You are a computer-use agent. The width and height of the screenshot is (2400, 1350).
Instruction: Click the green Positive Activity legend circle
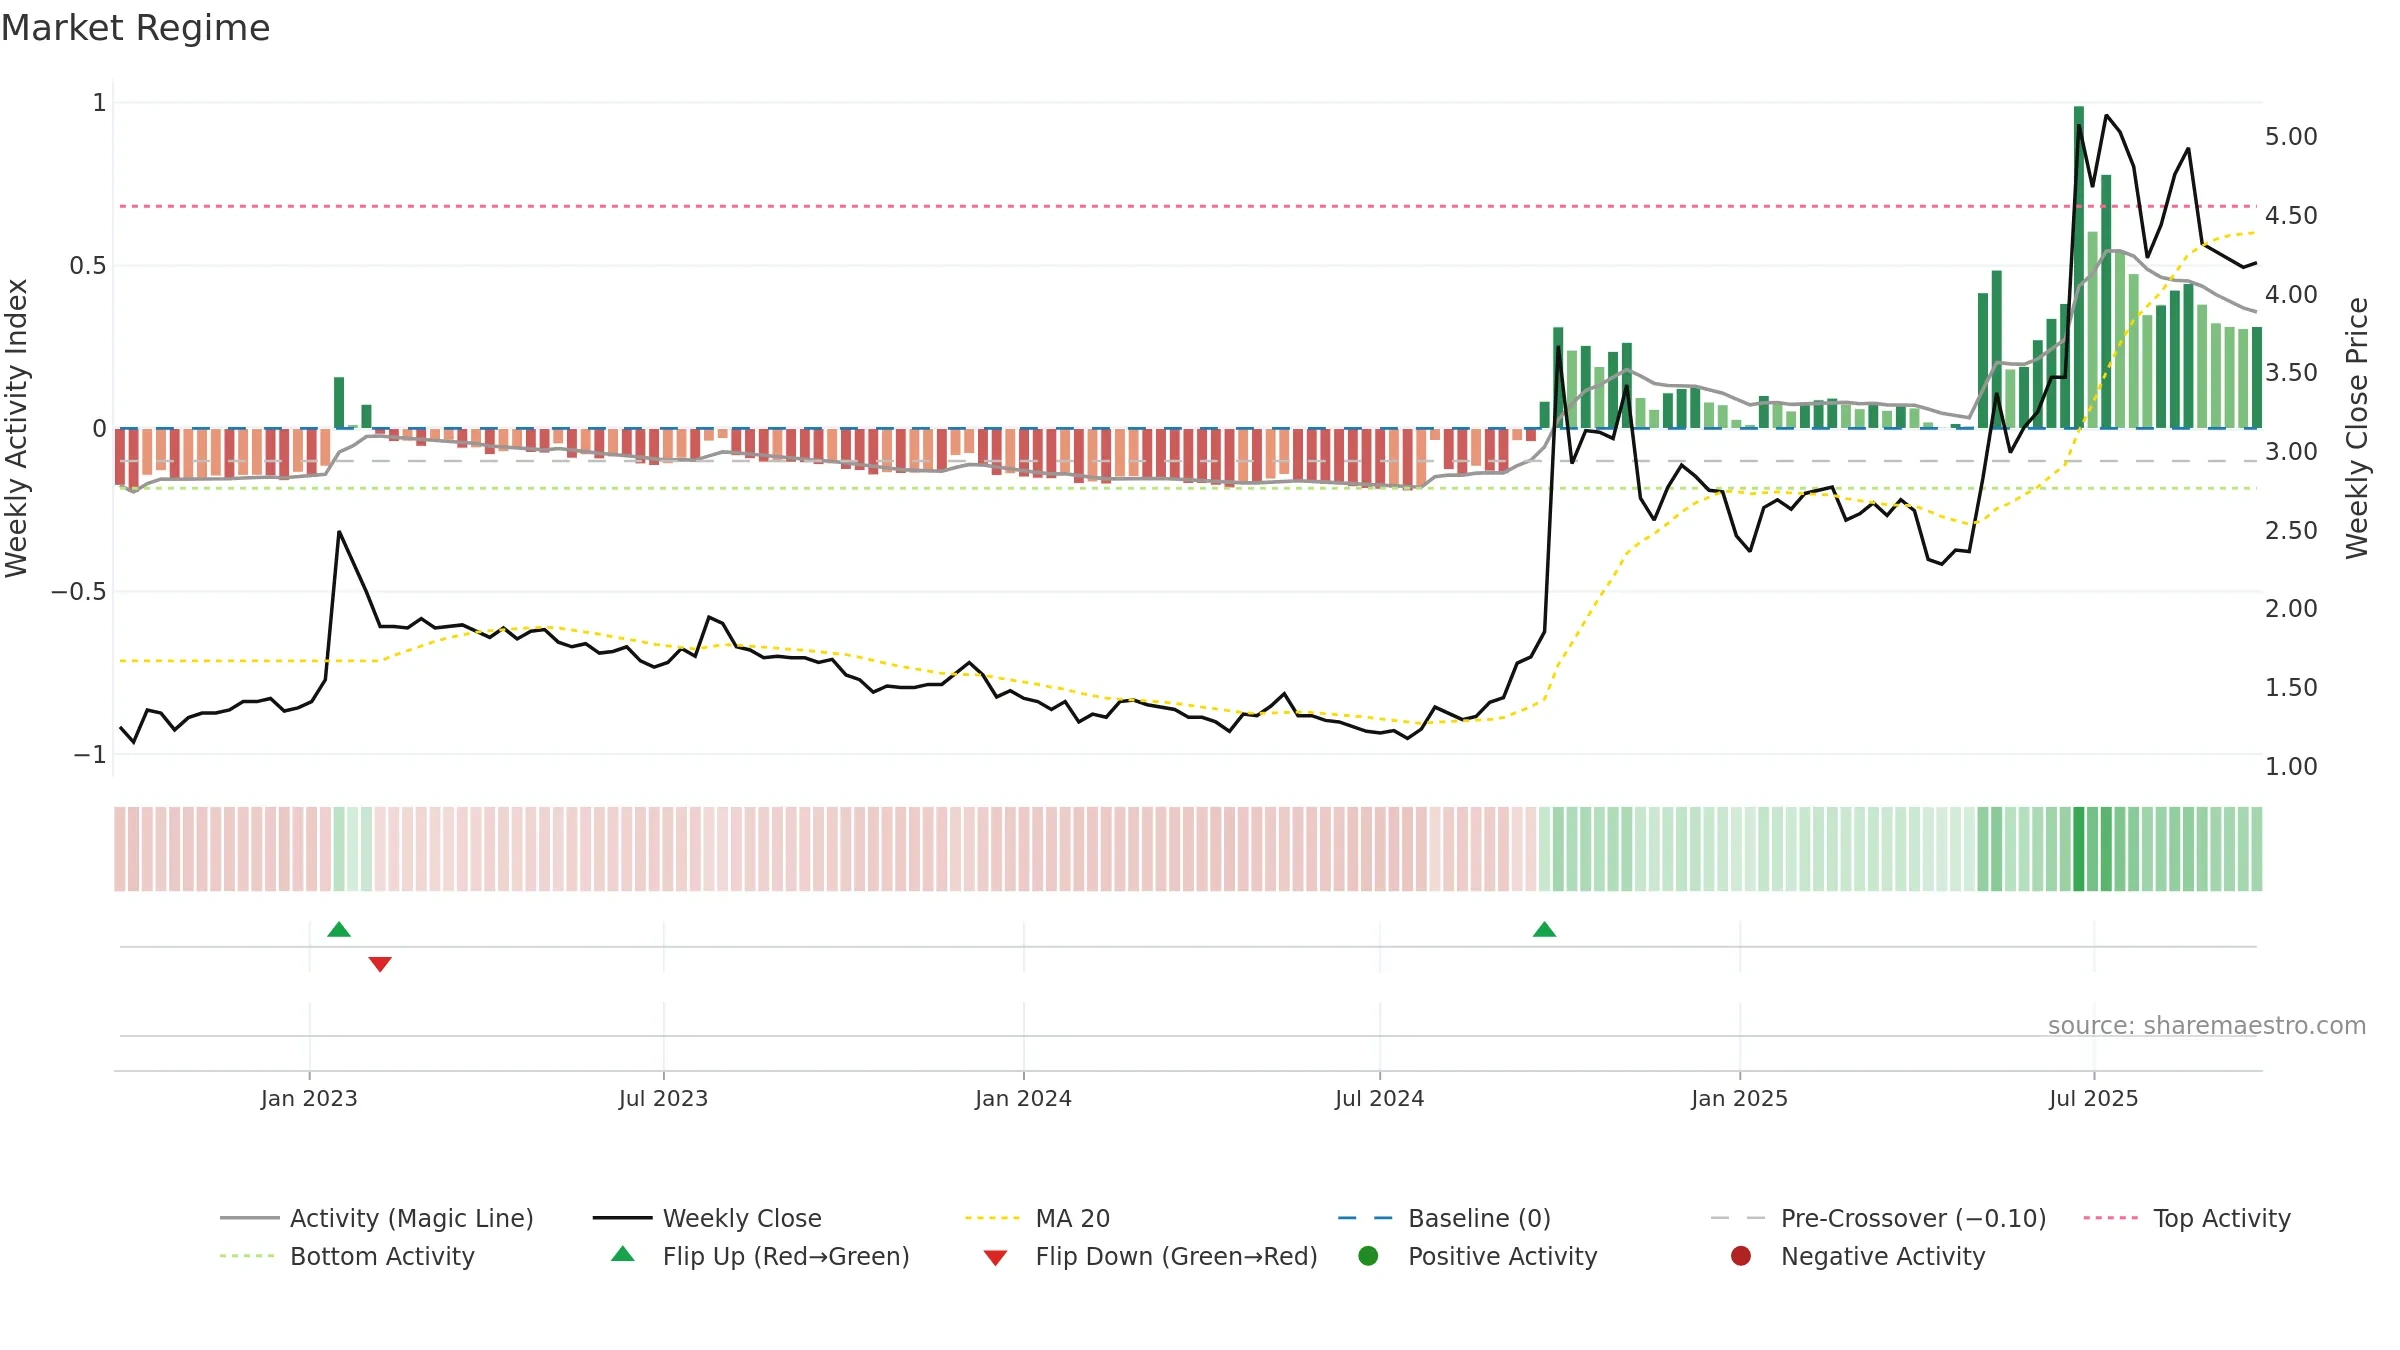click(x=1368, y=1255)
